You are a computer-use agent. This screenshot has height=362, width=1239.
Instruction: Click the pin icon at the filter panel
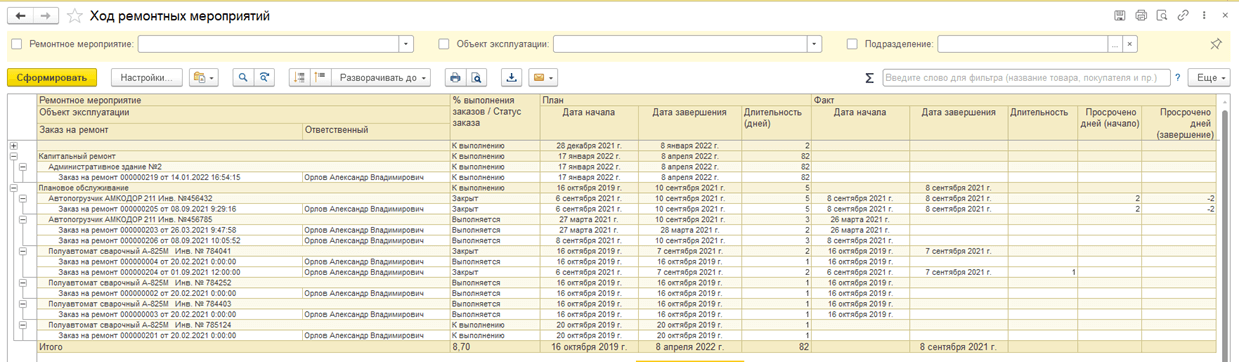tap(1215, 44)
